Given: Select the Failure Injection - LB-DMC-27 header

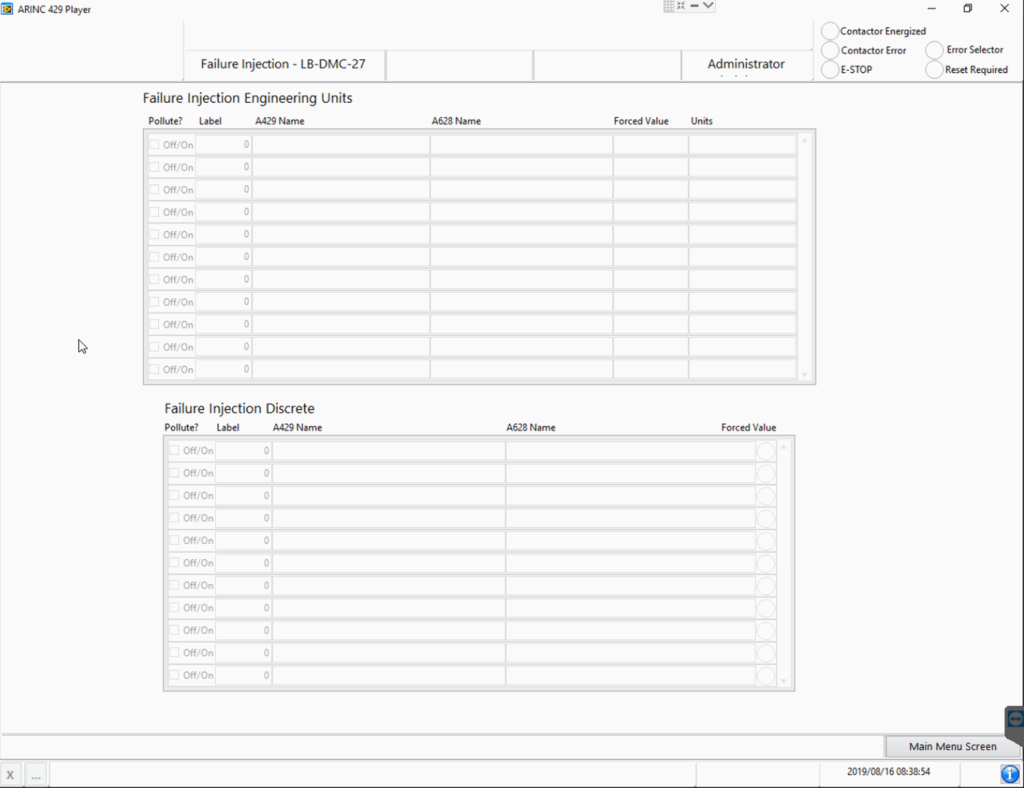Looking at the screenshot, I should point(283,64).
